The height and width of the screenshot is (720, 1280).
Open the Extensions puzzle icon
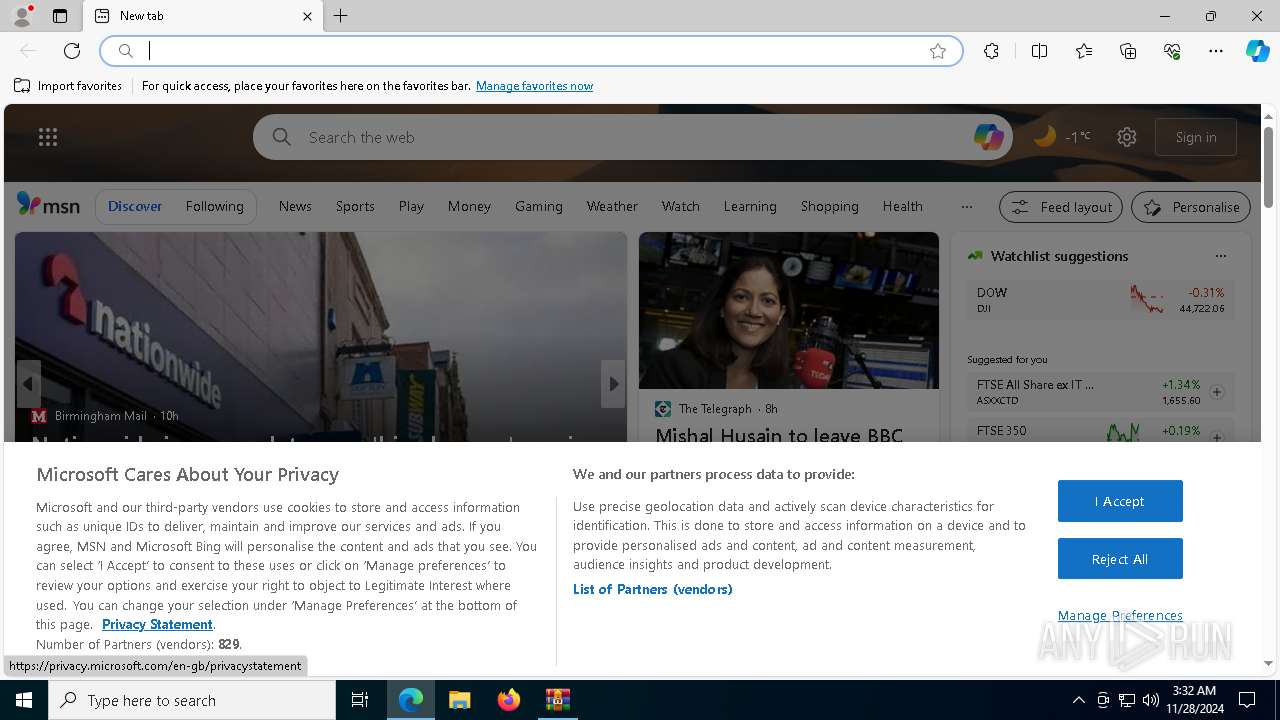point(991,51)
